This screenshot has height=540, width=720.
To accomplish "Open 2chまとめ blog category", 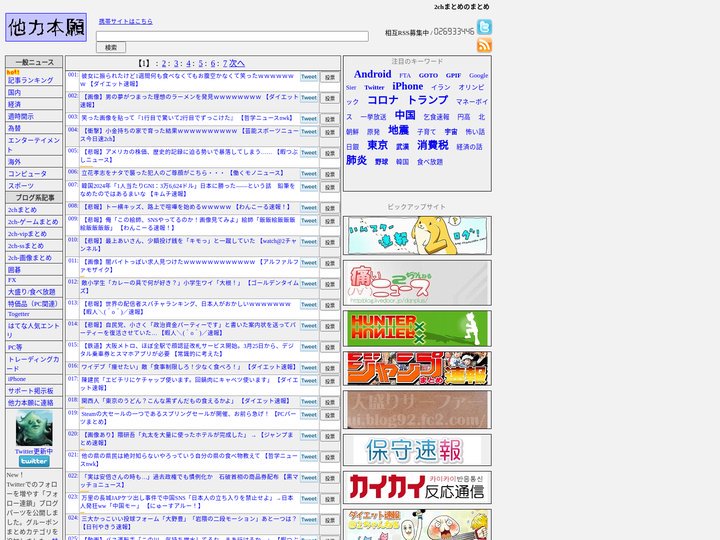I will (22, 210).
